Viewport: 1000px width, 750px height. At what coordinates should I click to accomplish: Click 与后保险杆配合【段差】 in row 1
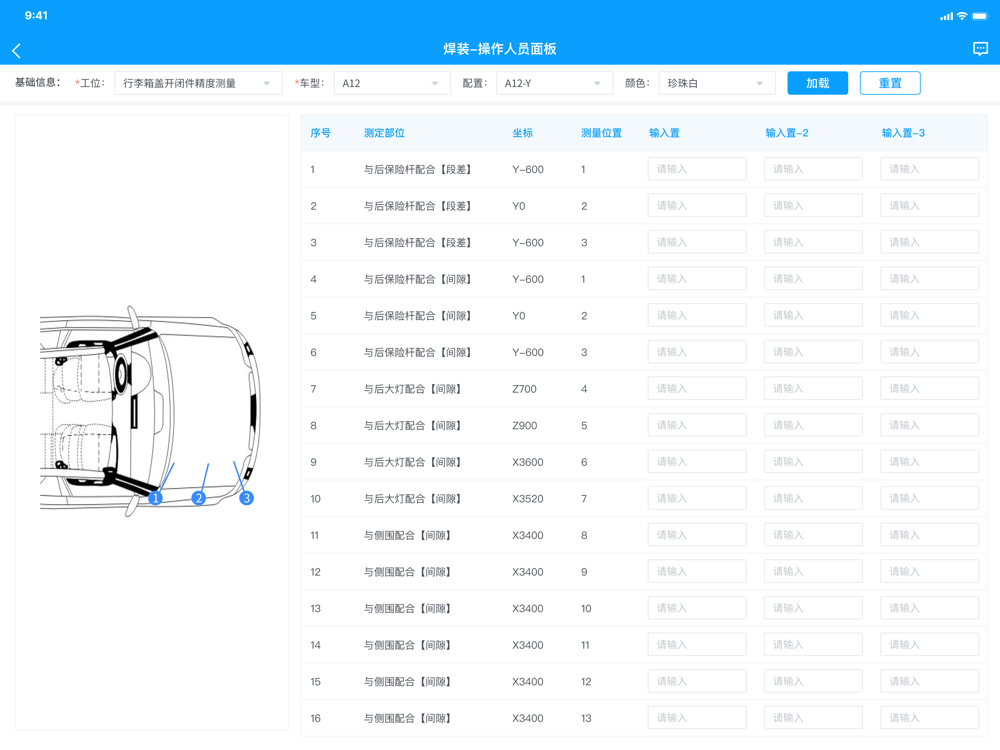pyautogui.click(x=418, y=170)
